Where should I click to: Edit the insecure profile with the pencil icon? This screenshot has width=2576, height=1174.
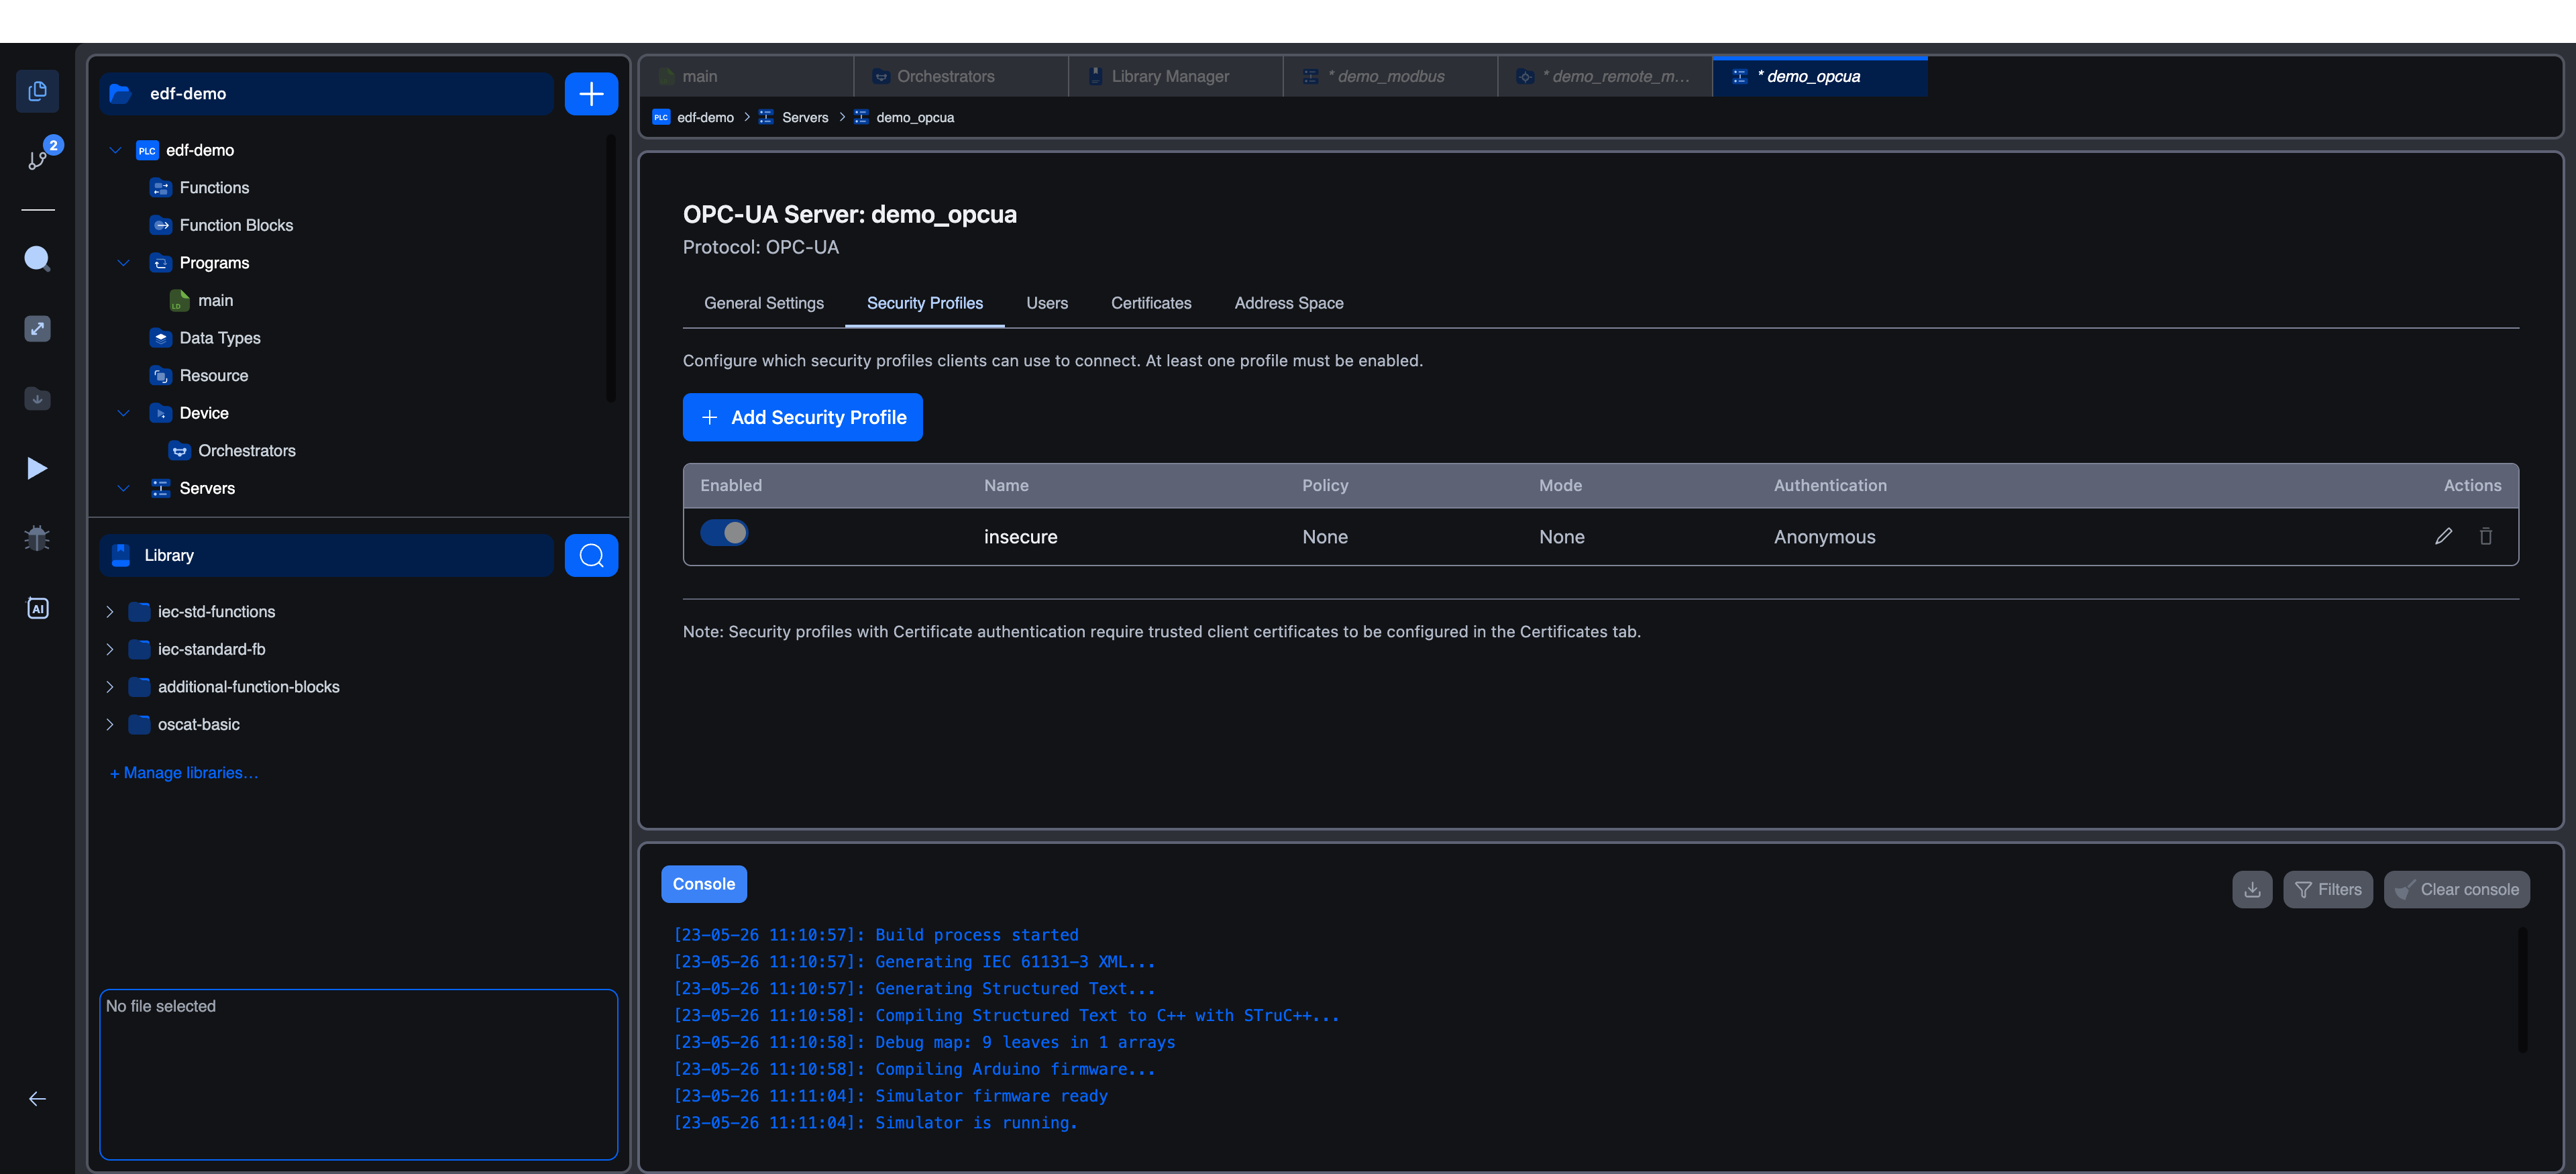[2443, 536]
